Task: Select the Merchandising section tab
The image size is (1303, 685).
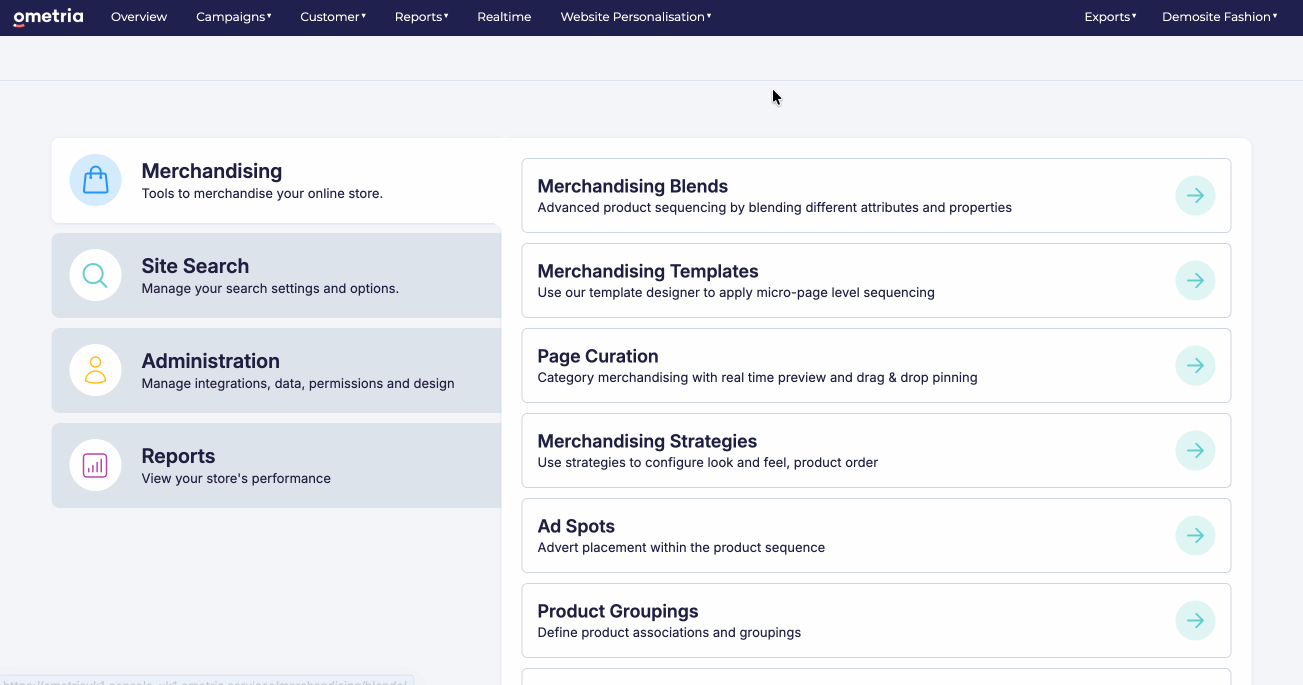Action: click(x=277, y=180)
